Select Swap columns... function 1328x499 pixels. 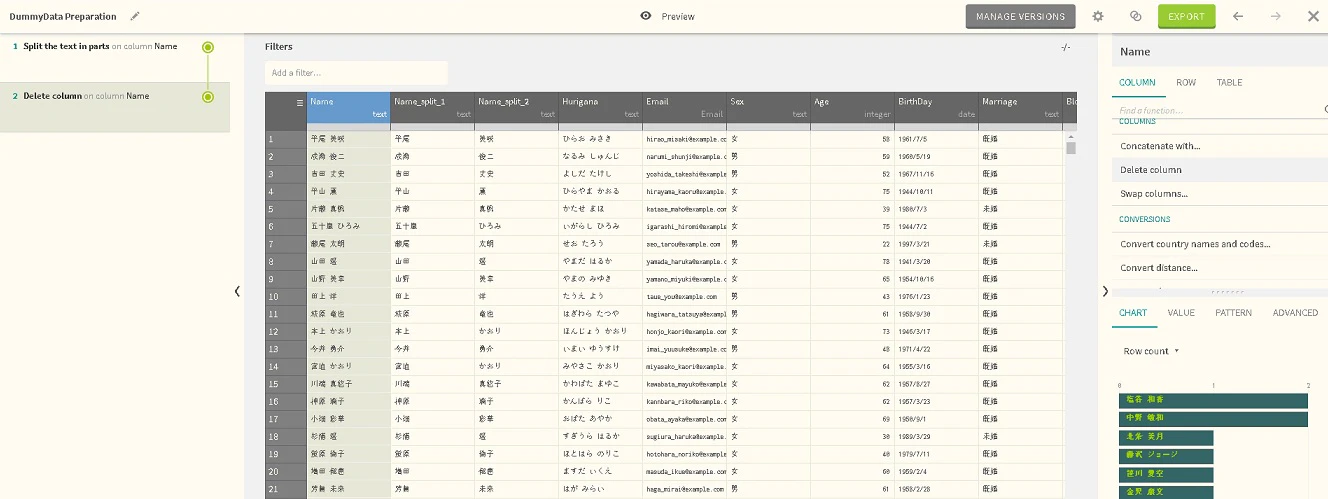[1220, 194]
